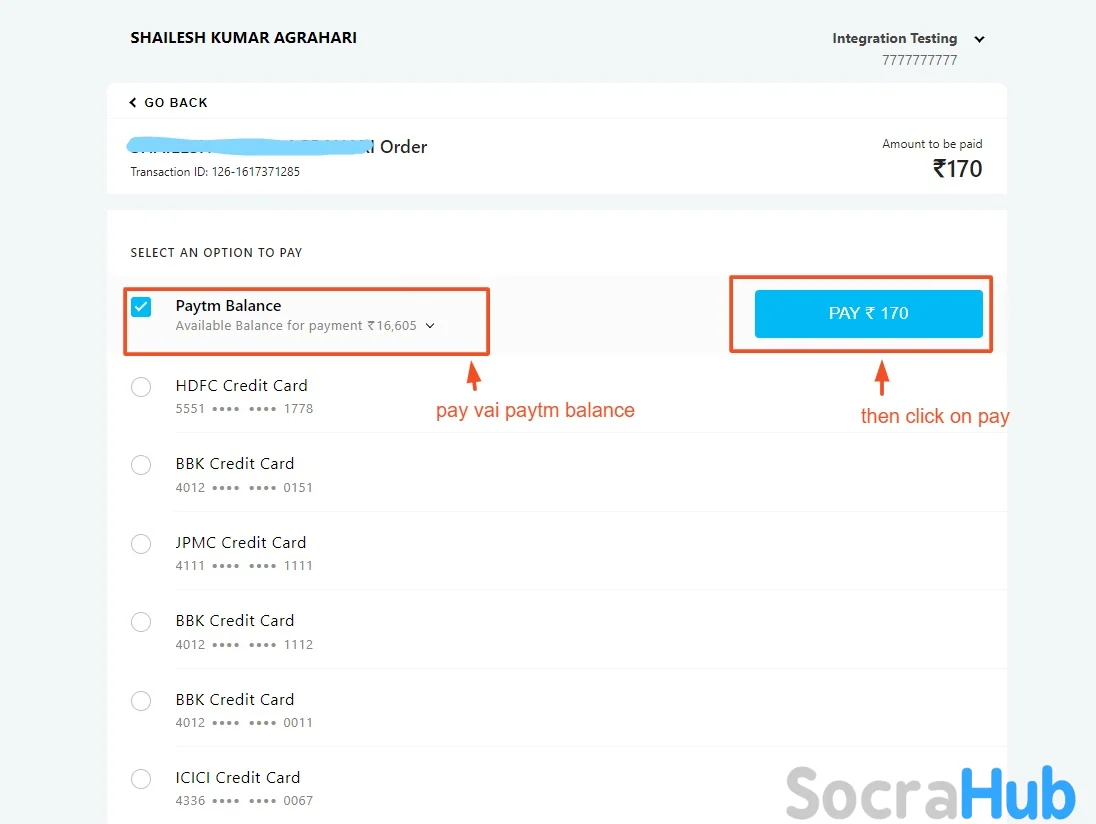Click the ICICI Credit Card label
The image size is (1096, 824).
[x=237, y=777]
